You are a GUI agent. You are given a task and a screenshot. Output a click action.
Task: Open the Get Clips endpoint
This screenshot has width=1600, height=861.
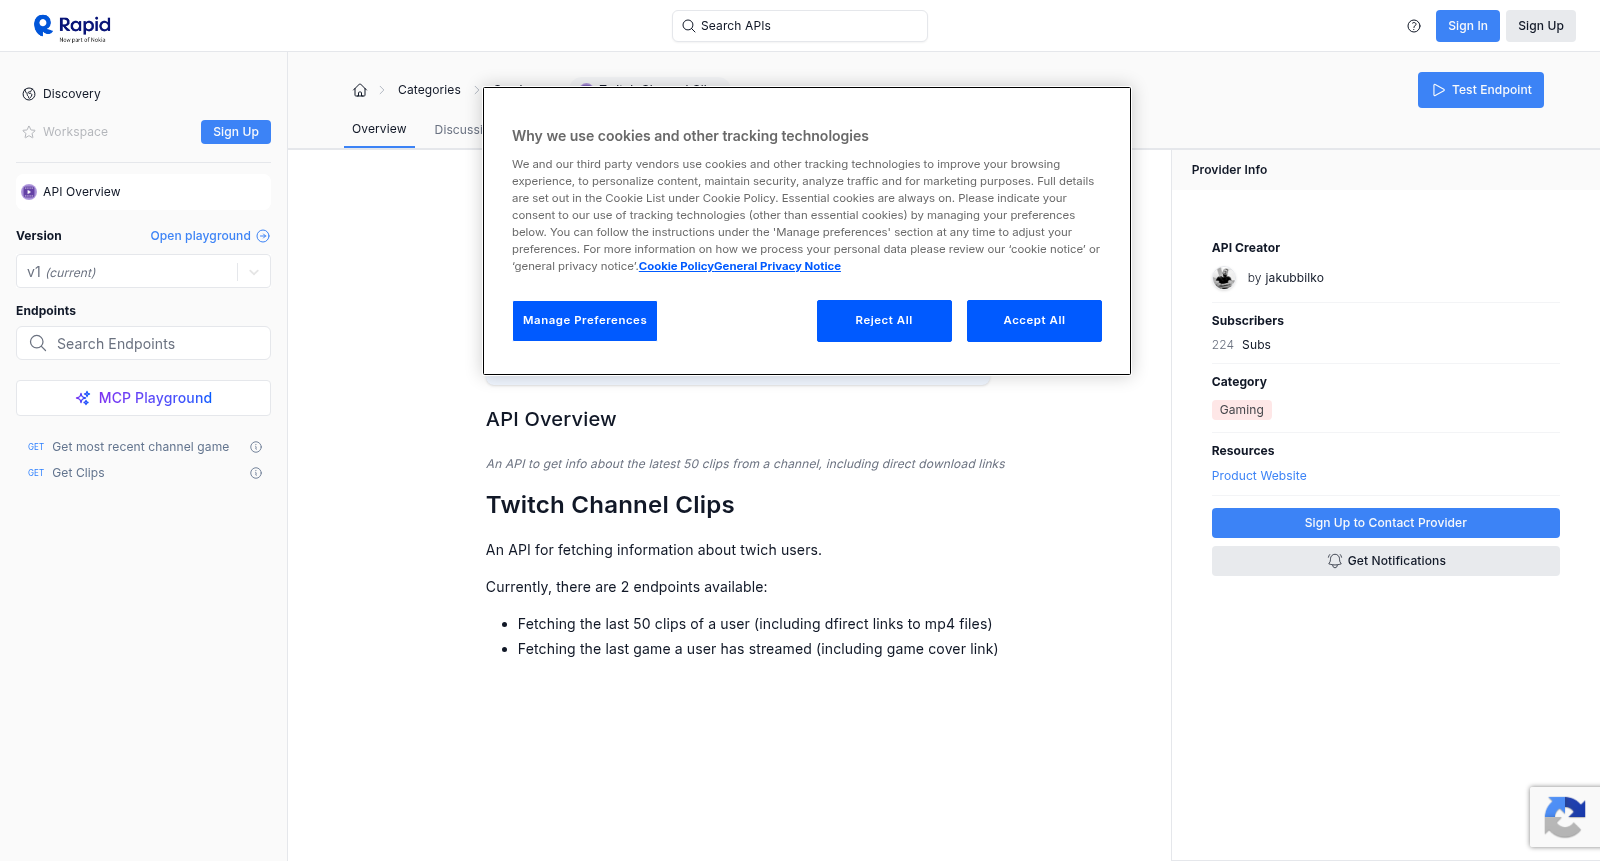(x=78, y=473)
